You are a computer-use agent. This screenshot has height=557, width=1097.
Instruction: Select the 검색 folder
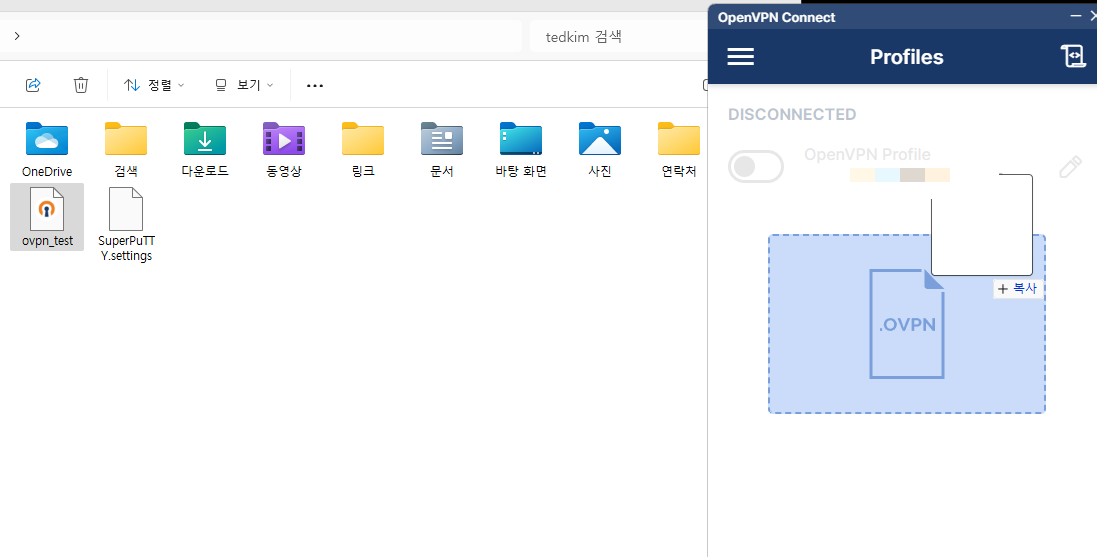[126, 149]
